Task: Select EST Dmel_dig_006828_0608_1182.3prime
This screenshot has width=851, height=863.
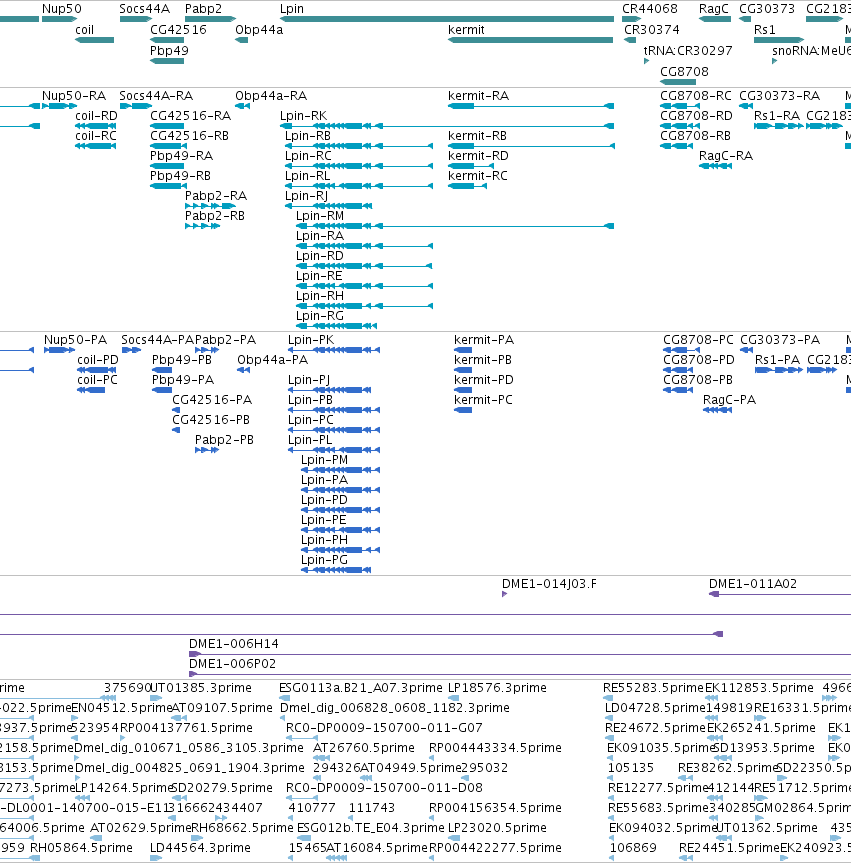Action: tap(395, 708)
